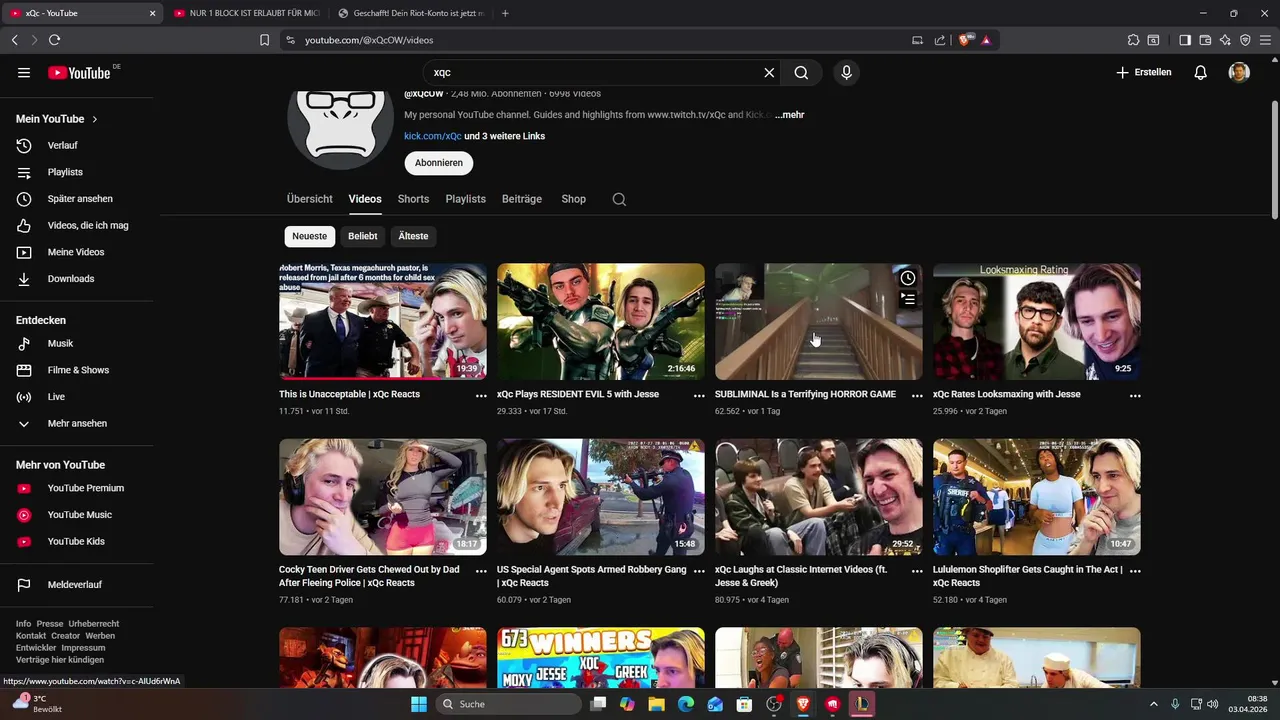This screenshot has width=1280, height=720.
Task: Select the Neueste sort chip
Action: pos(309,236)
